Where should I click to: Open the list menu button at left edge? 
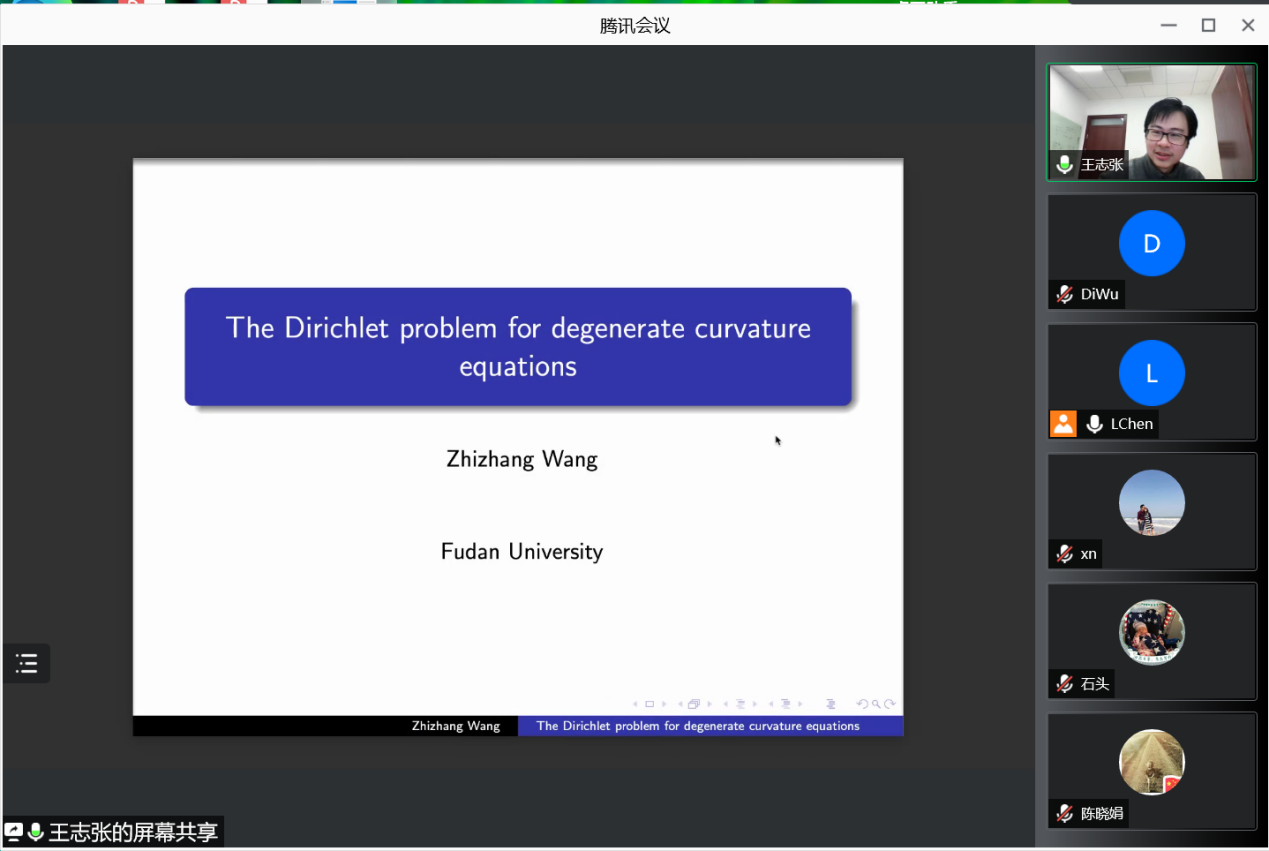point(26,663)
